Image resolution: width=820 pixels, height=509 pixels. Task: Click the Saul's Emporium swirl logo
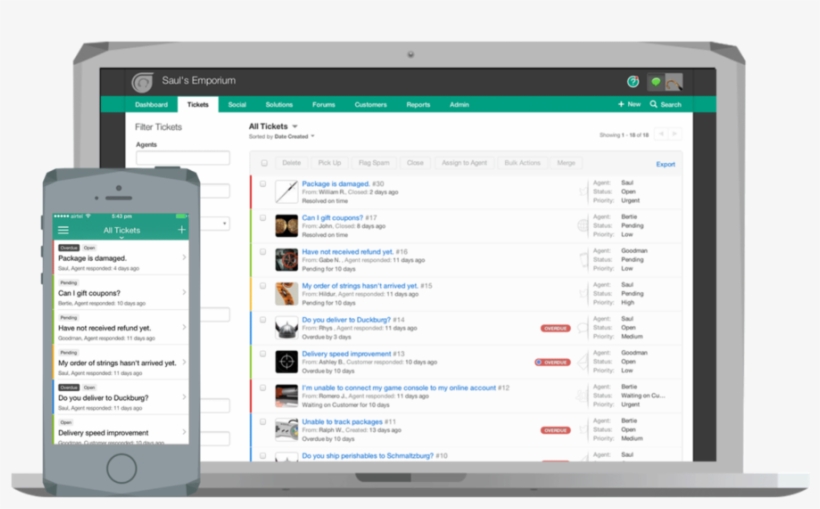coord(142,82)
